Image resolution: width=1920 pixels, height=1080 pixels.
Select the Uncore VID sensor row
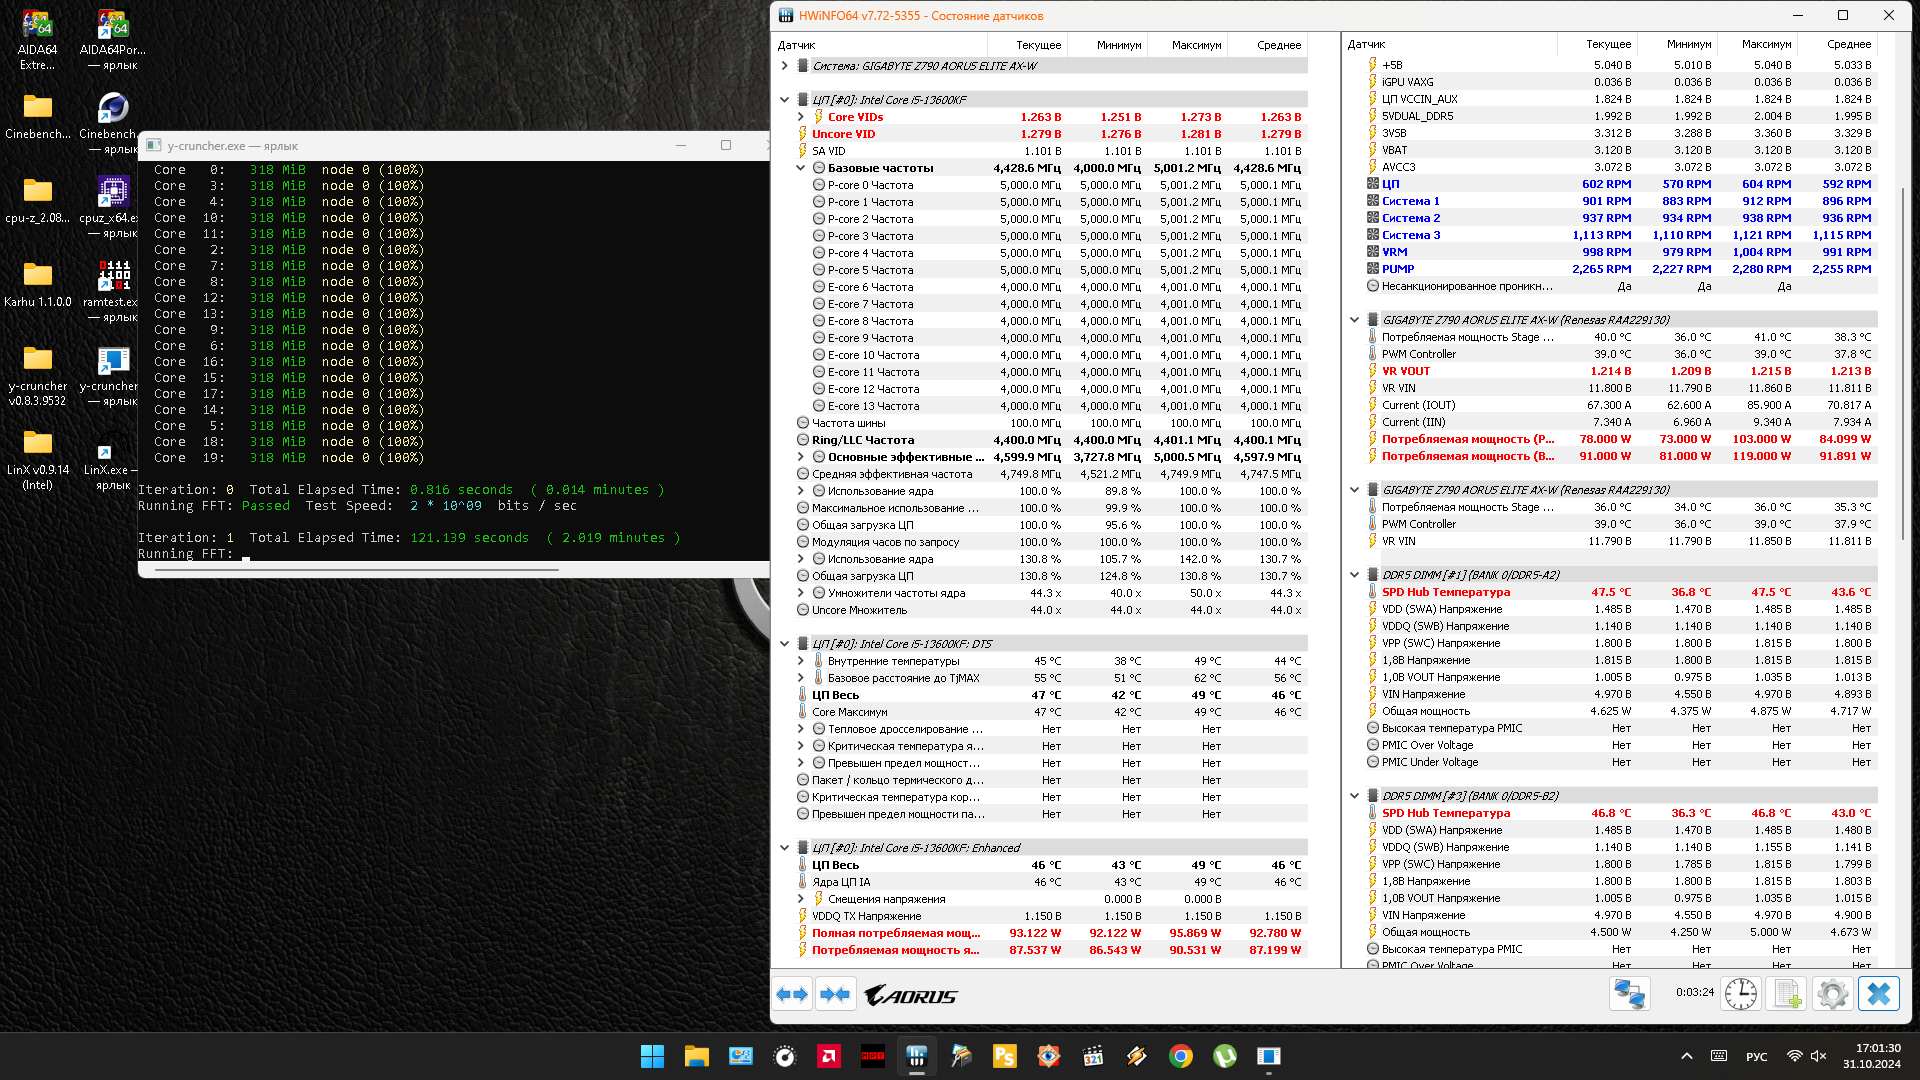843,134
